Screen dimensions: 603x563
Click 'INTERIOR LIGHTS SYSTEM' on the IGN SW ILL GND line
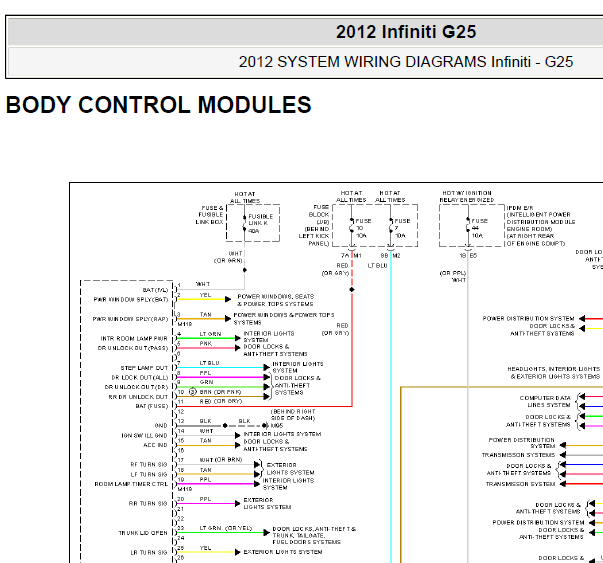282,434
